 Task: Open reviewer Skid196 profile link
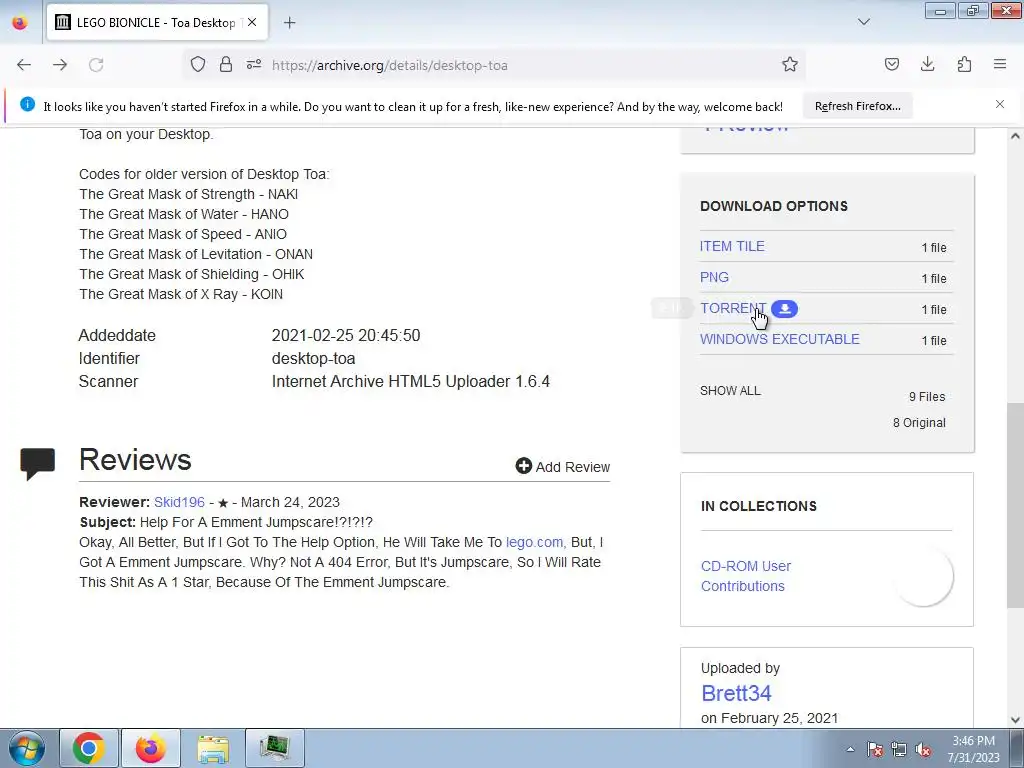point(179,502)
